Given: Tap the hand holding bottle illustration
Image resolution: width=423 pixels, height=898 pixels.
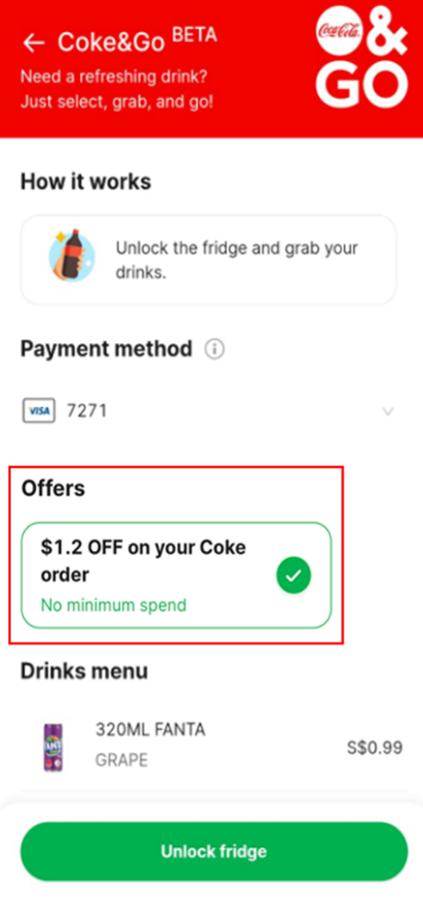Looking at the screenshot, I should pos(72,255).
